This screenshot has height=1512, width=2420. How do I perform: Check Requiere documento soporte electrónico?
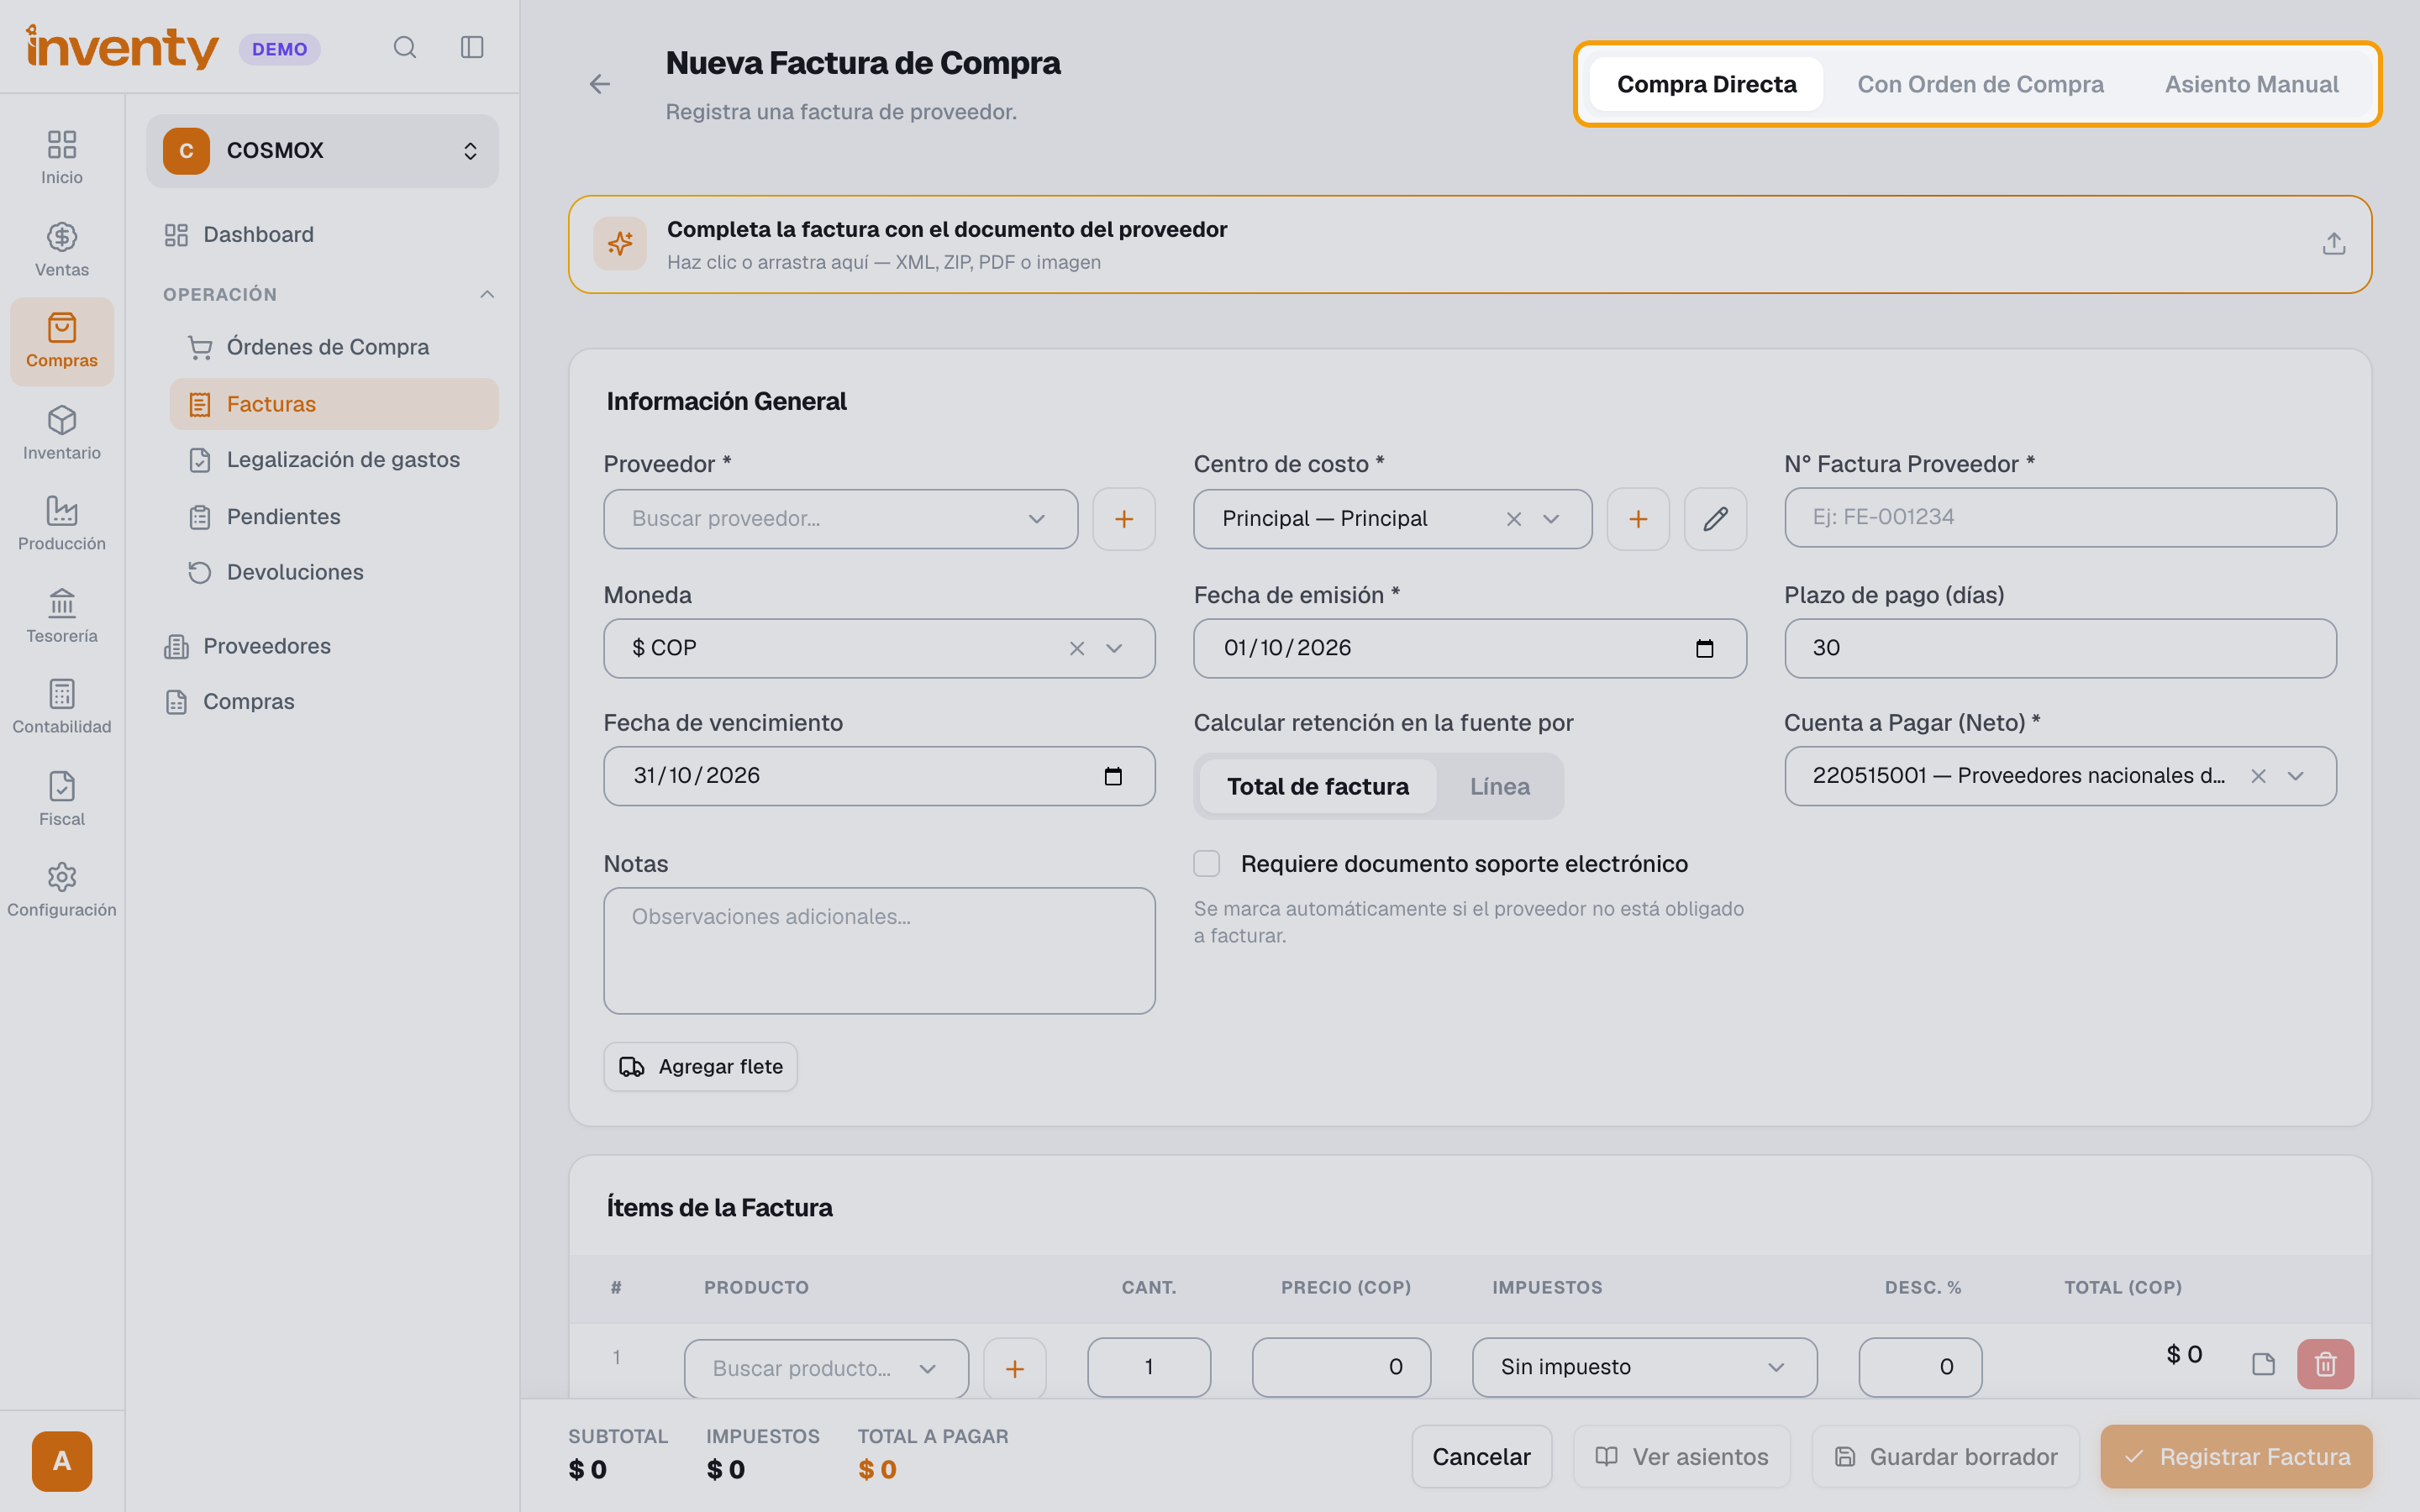[1207, 864]
